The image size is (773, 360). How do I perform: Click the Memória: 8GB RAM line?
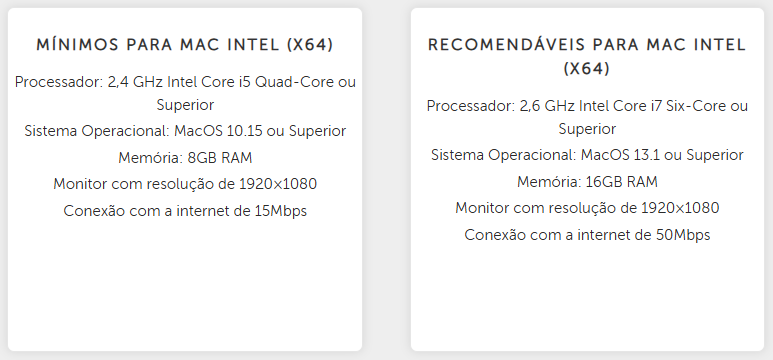[x=185, y=158]
